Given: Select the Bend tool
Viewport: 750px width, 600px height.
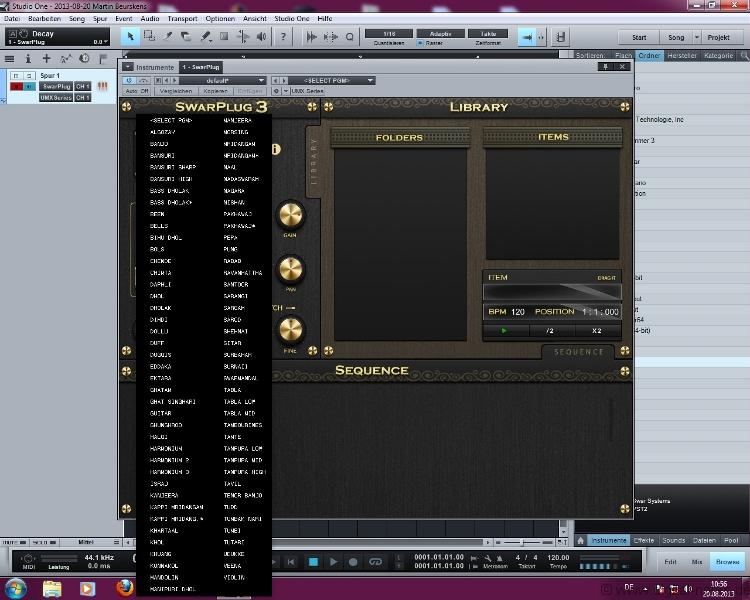Looking at the screenshot, I should tap(243, 36).
